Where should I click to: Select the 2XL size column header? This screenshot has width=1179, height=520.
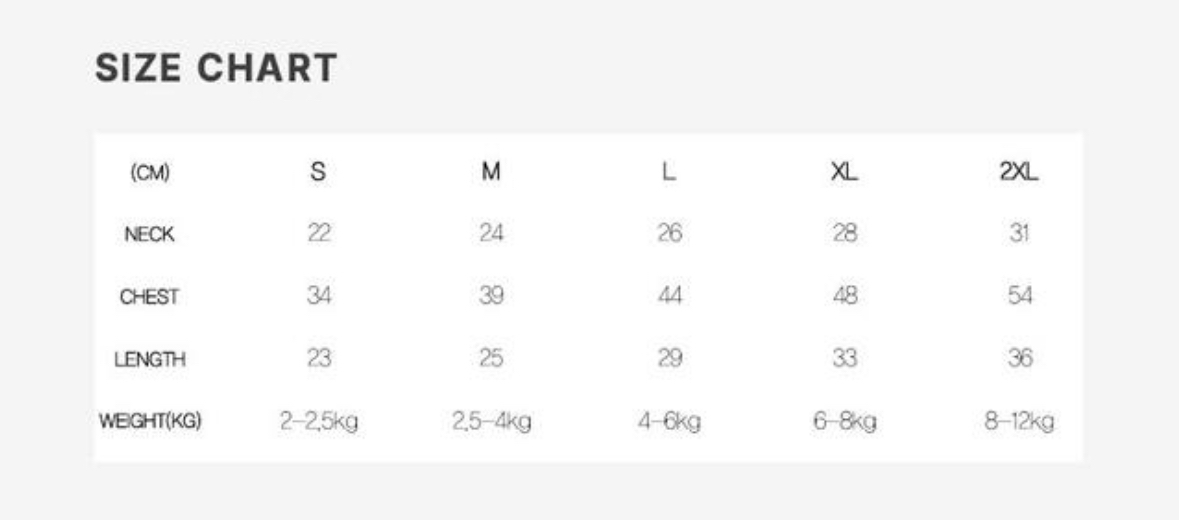click(1019, 172)
